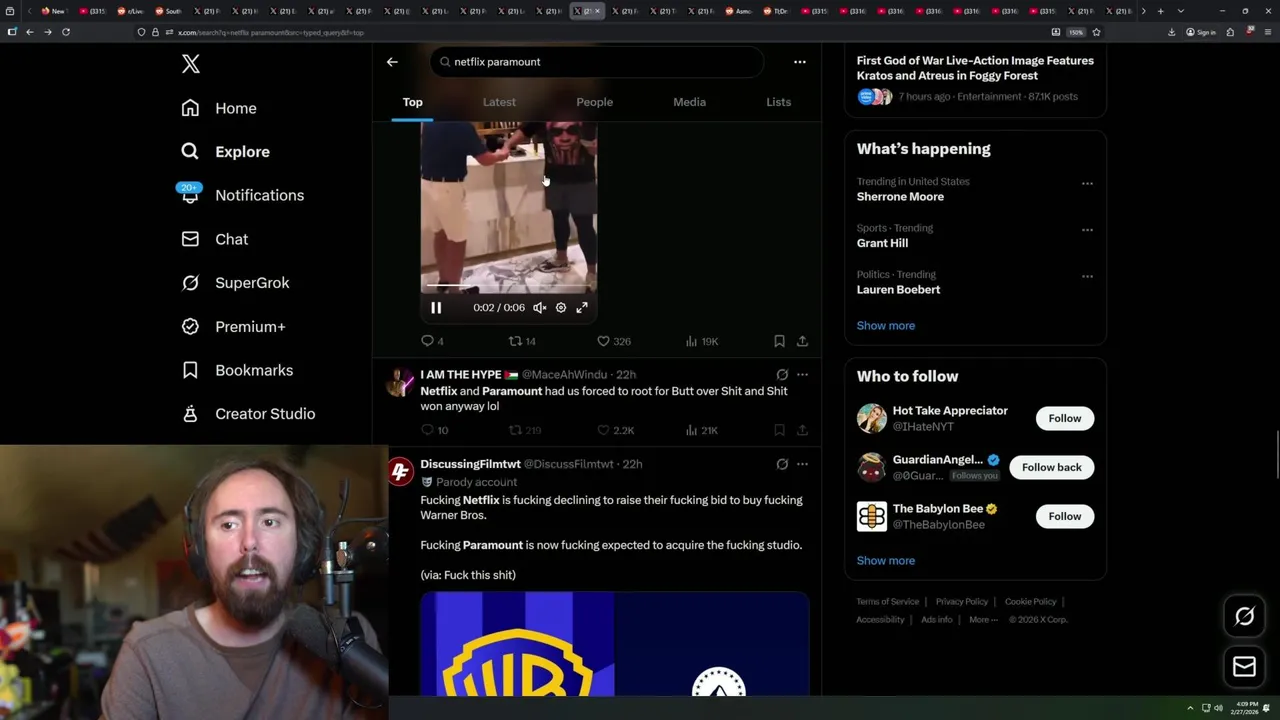Open video playback settings gear
Screen dimensions: 1280x720
[x=561, y=308]
